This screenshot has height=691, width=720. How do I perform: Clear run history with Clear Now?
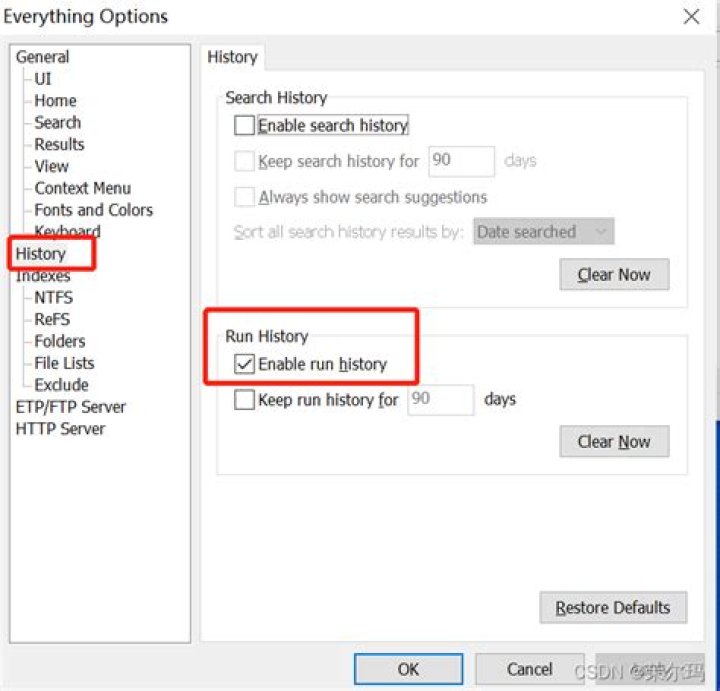[x=614, y=441]
